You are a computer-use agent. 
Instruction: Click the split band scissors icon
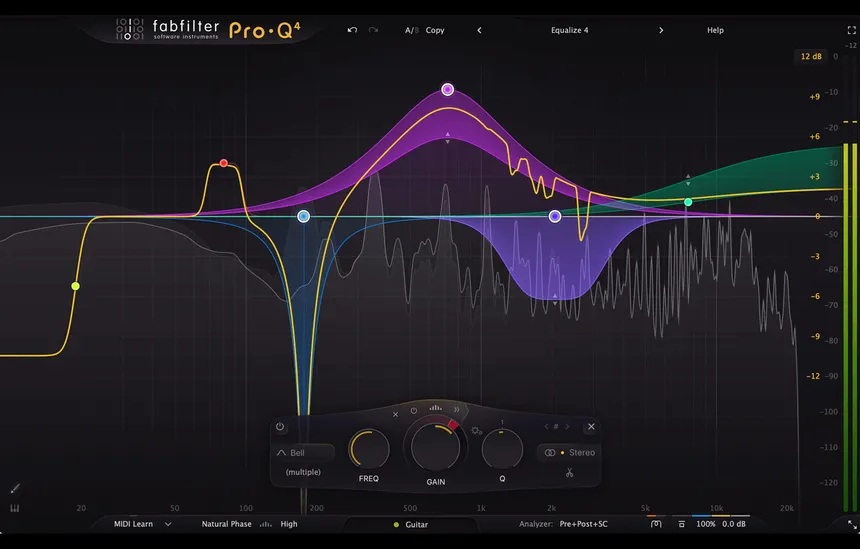tap(569, 473)
